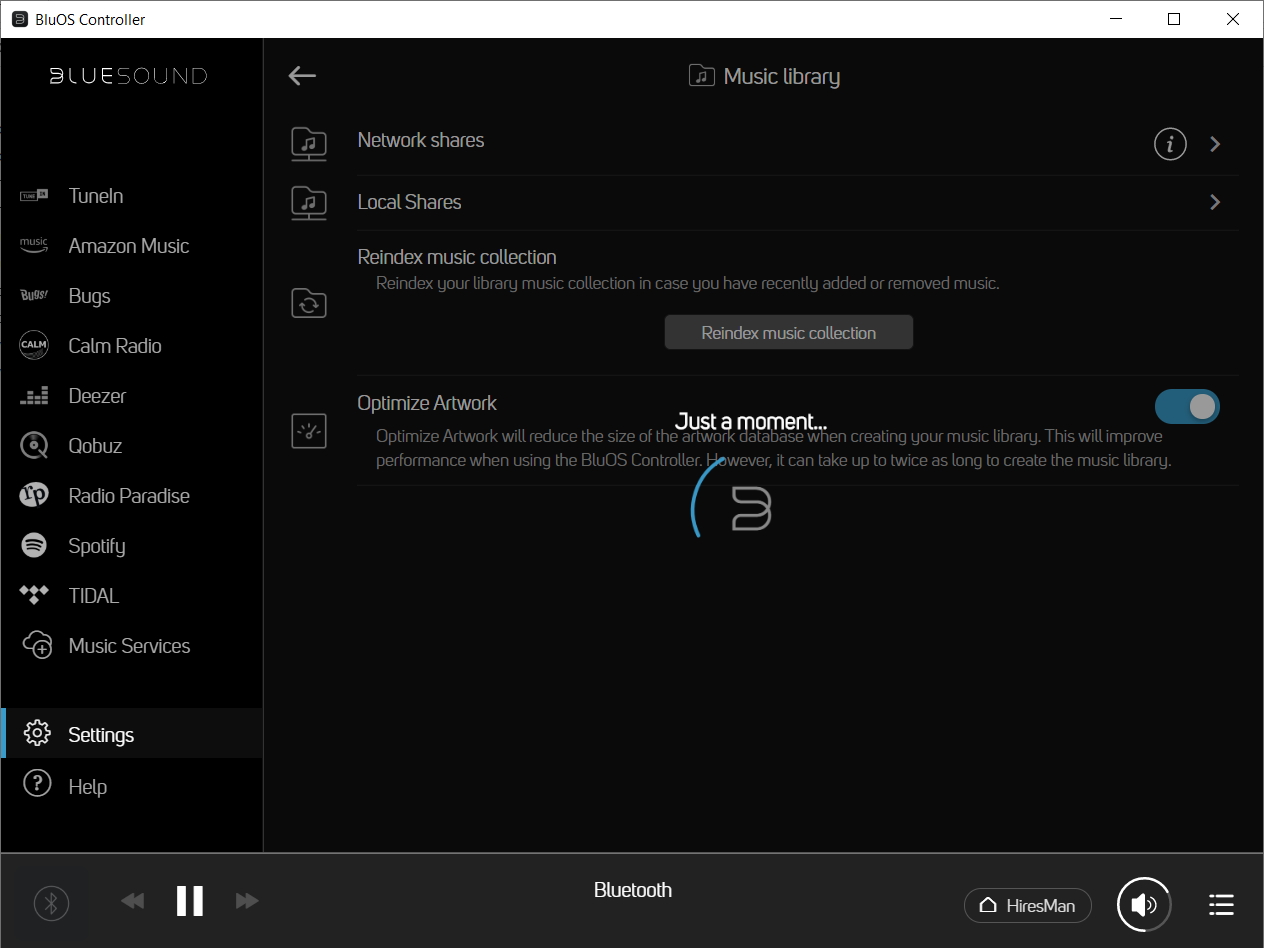Open Settings in the sidebar

(100, 735)
